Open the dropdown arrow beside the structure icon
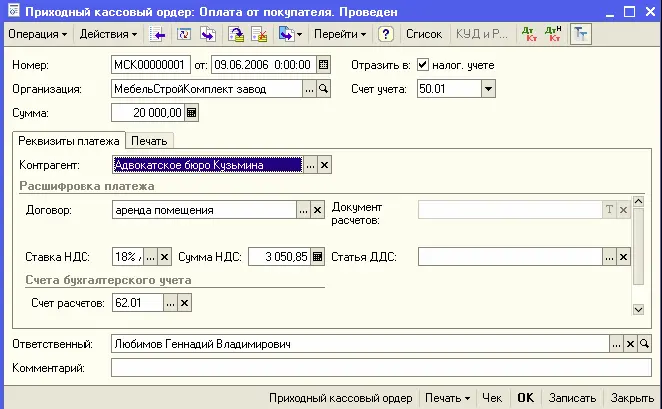 [x=299, y=34]
